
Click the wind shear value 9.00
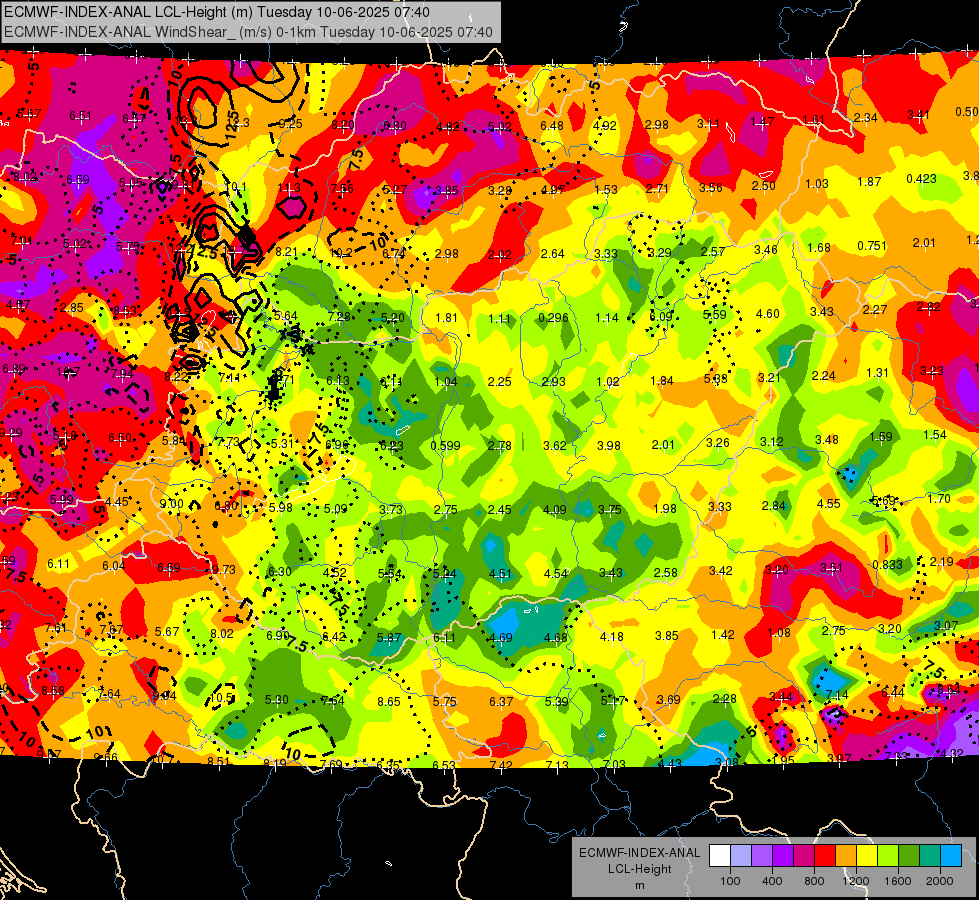pos(171,504)
